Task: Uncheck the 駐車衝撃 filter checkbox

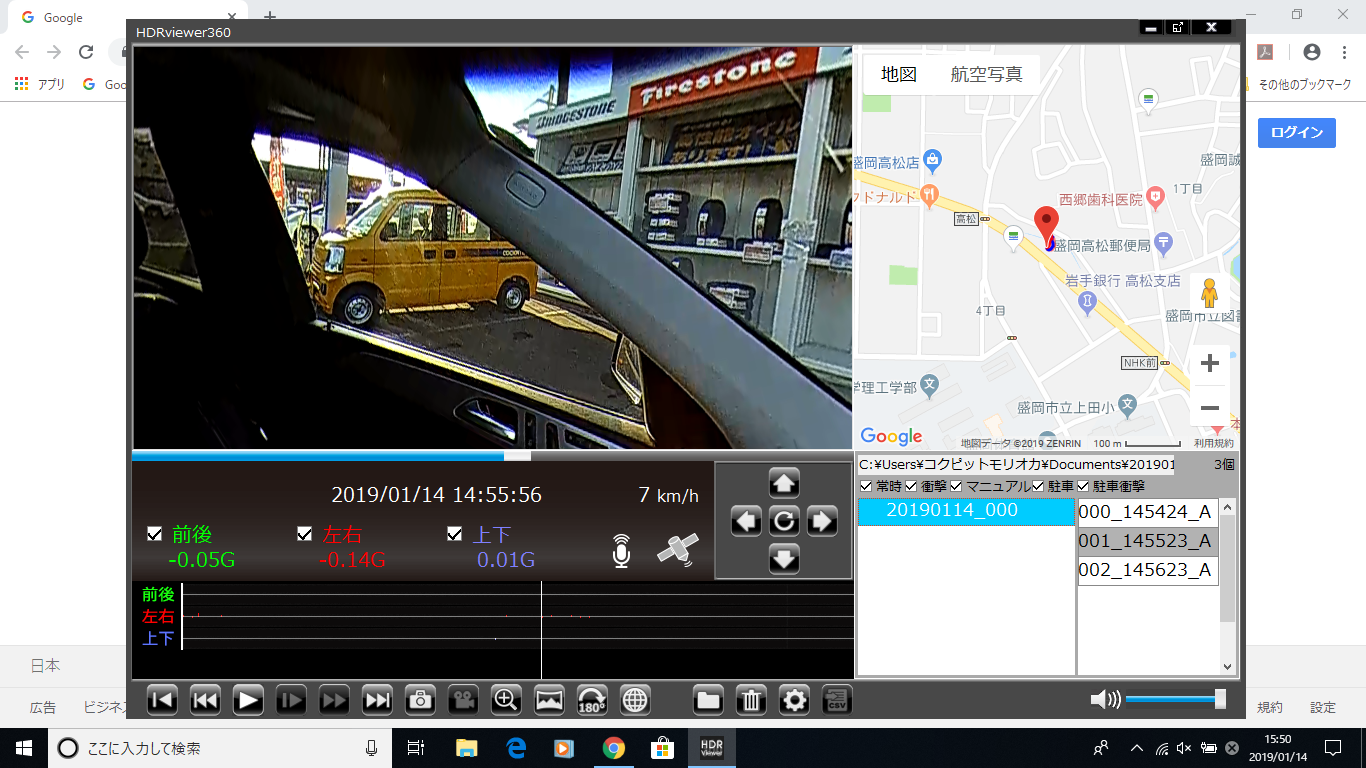Action: [x=1083, y=486]
